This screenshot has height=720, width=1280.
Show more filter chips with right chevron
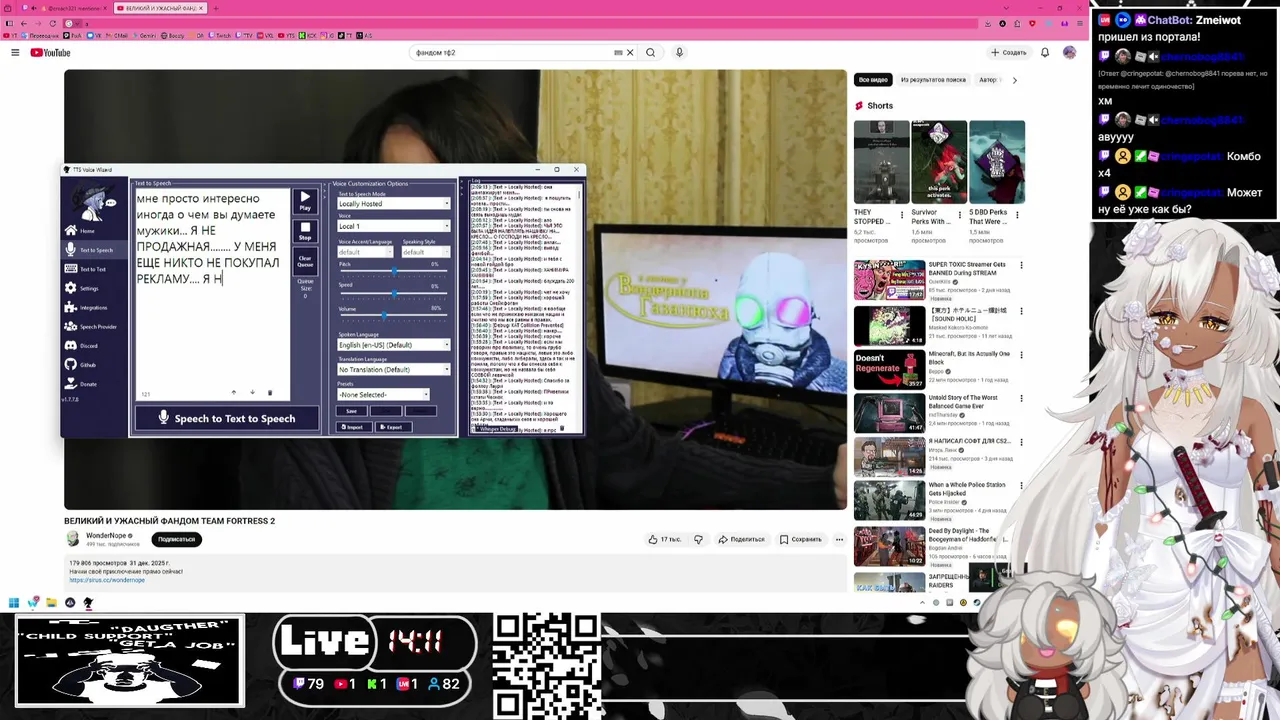click(x=1015, y=80)
